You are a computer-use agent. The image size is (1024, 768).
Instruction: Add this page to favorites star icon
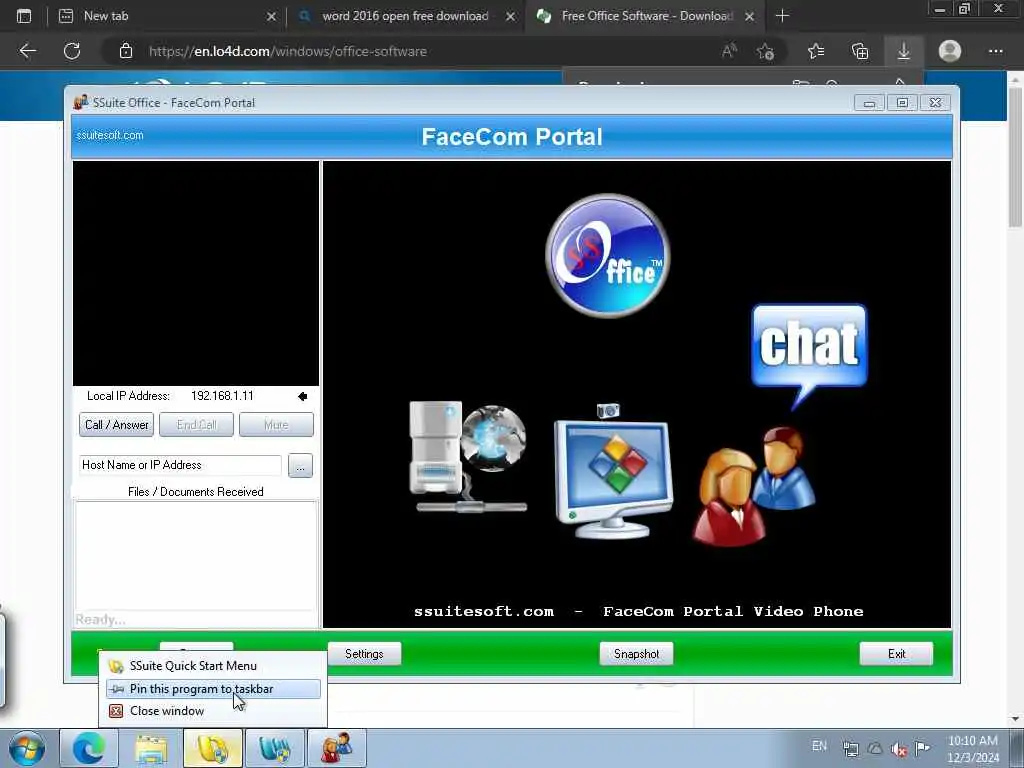(x=765, y=51)
